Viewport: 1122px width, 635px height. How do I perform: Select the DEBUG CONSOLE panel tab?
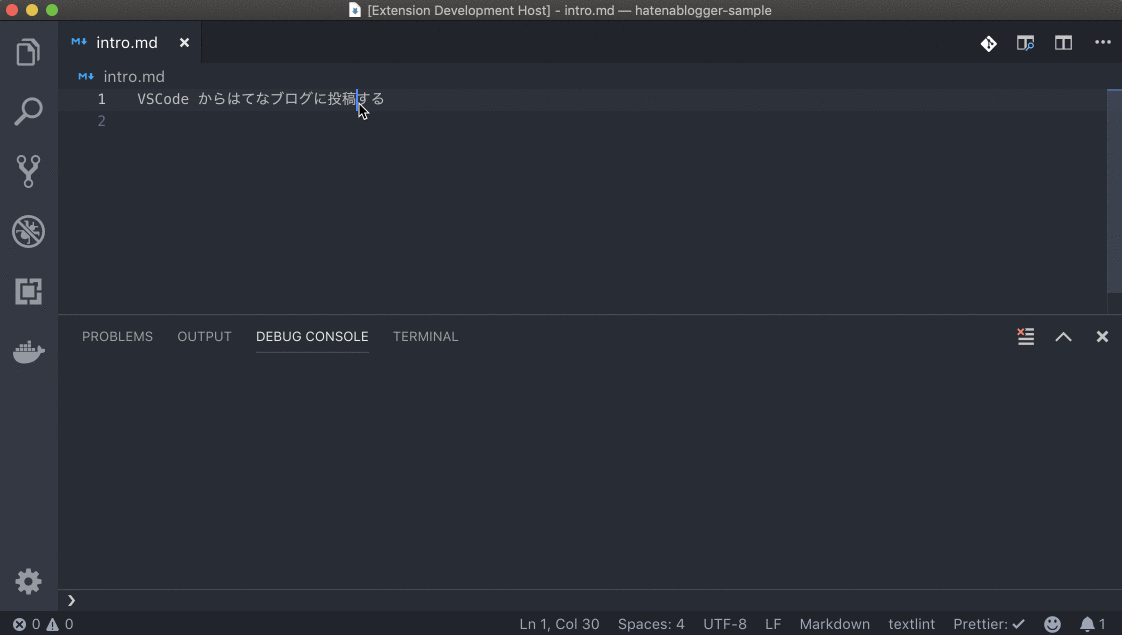pos(312,336)
